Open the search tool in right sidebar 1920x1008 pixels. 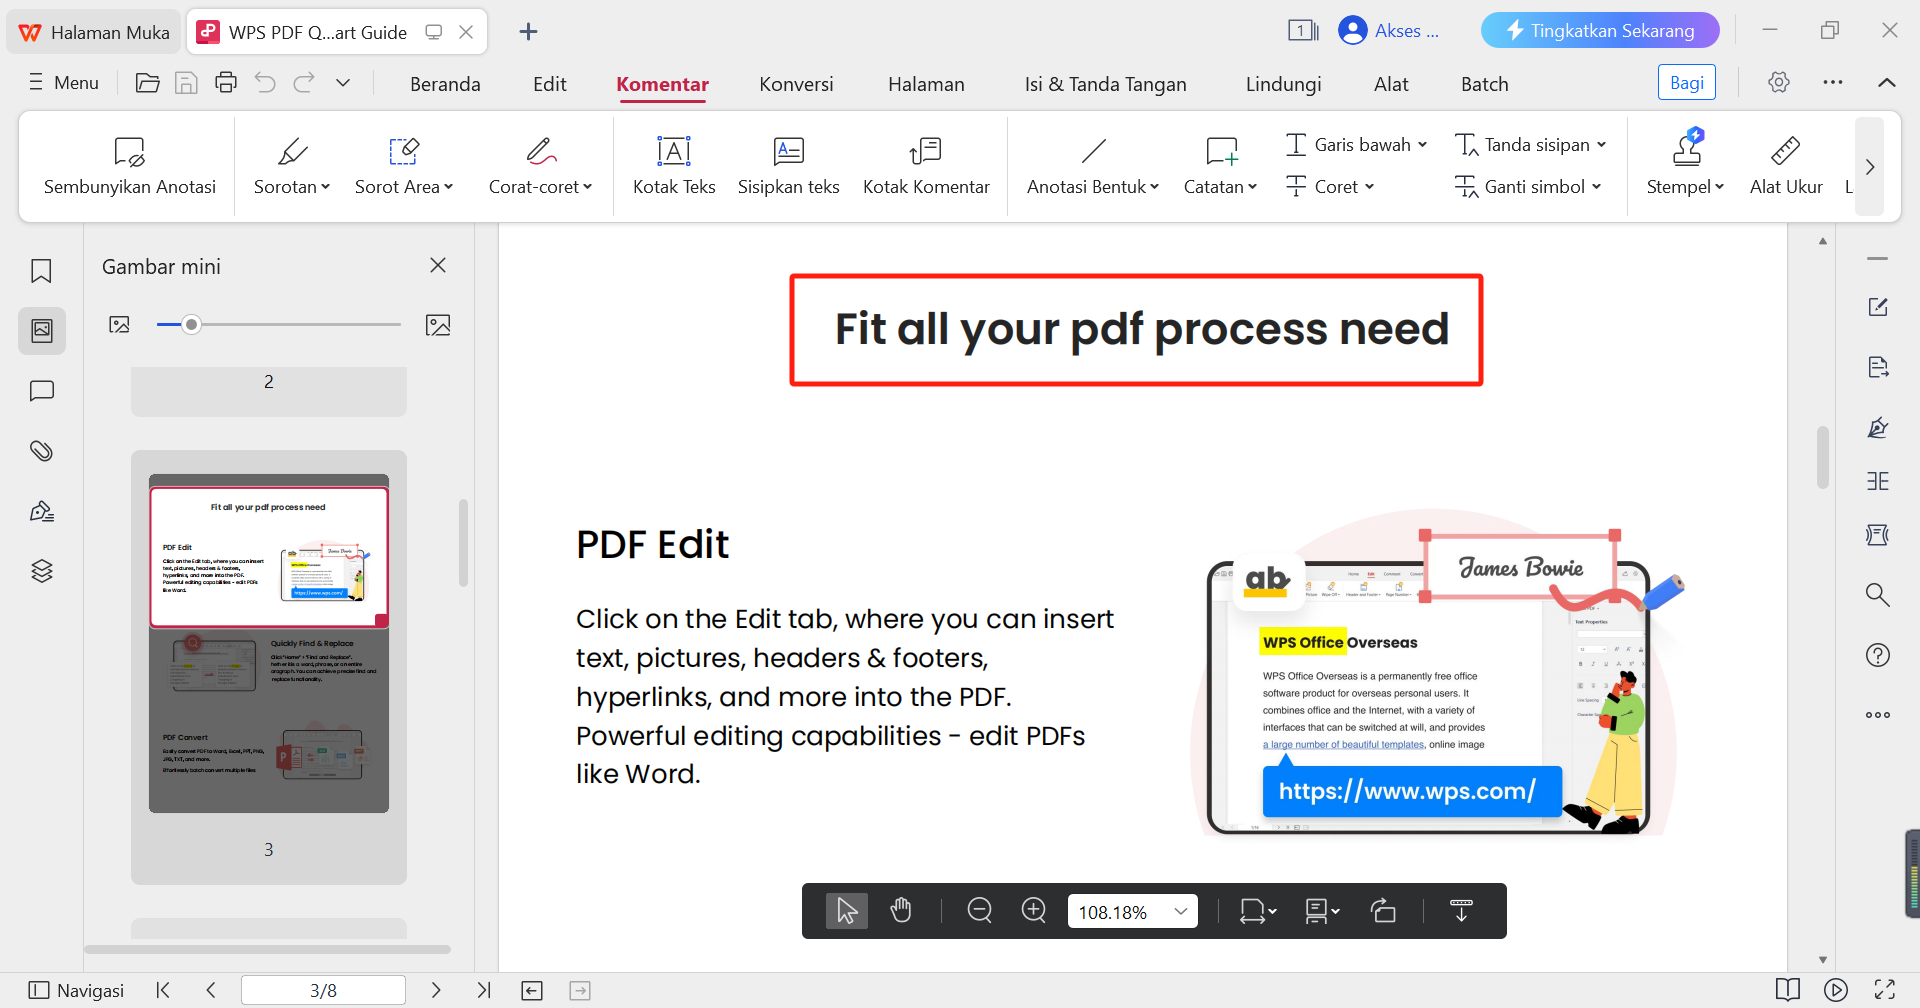coord(1878,594)
